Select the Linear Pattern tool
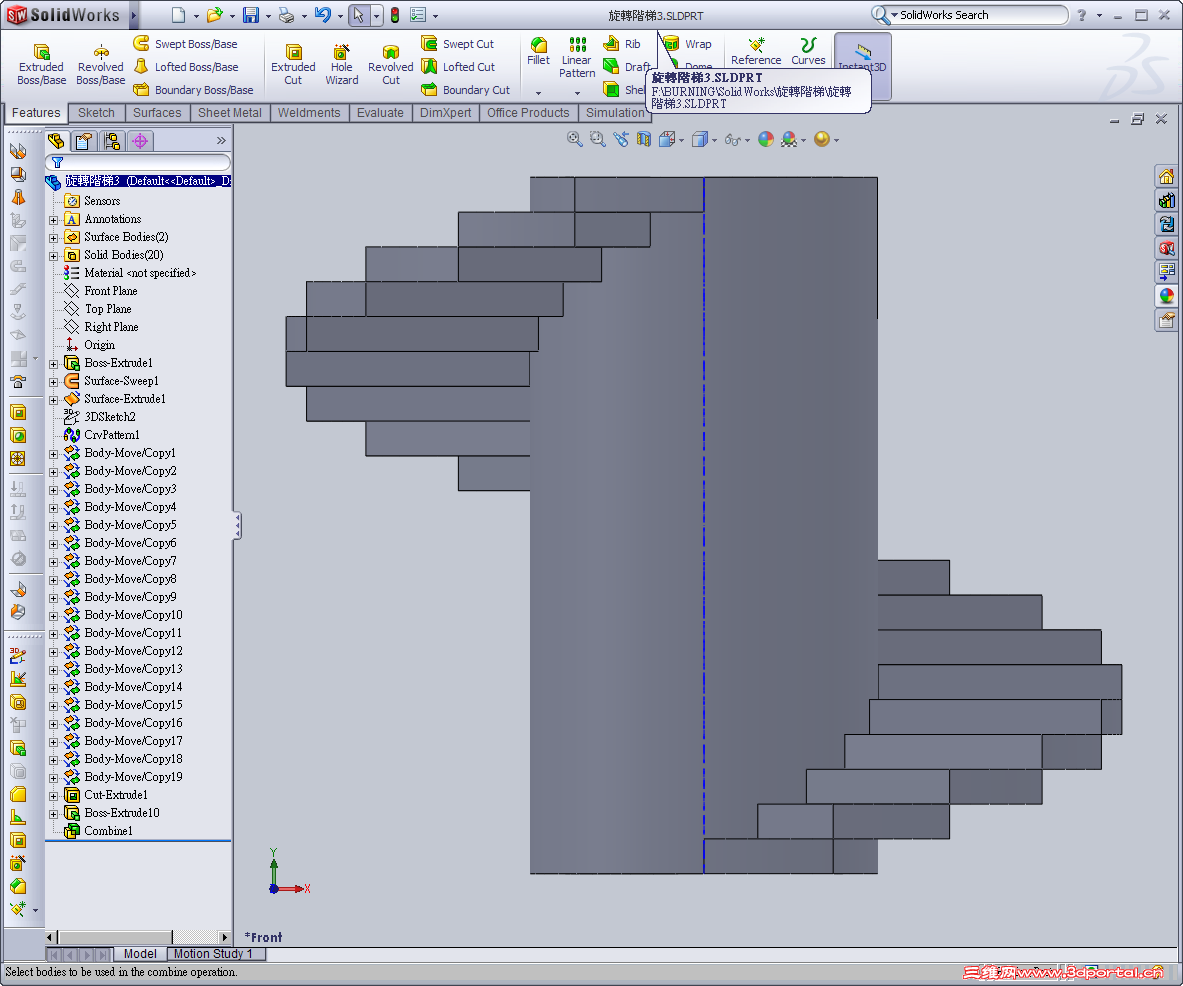The image size is (1183, 986). pyautogui.click(x=577, y=57)
